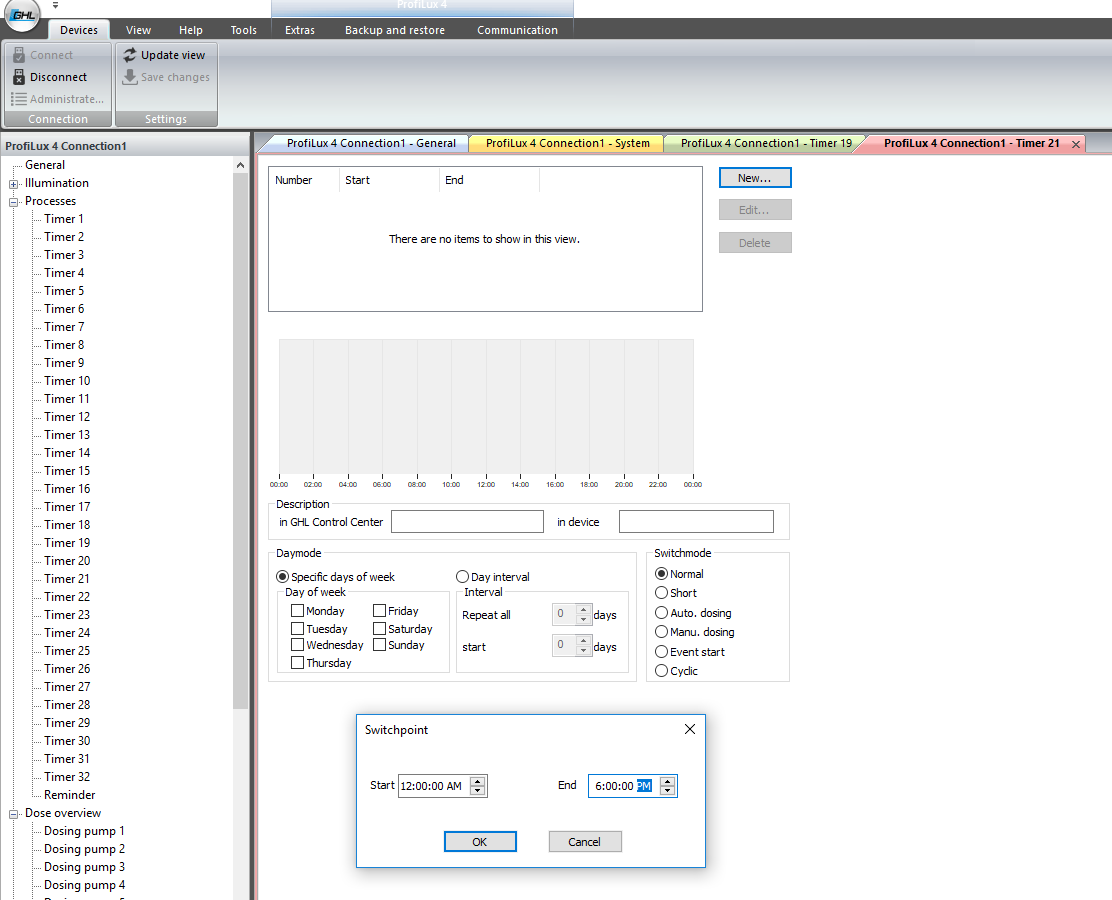
Task: Select the Short switchmode
Action: 661,593
